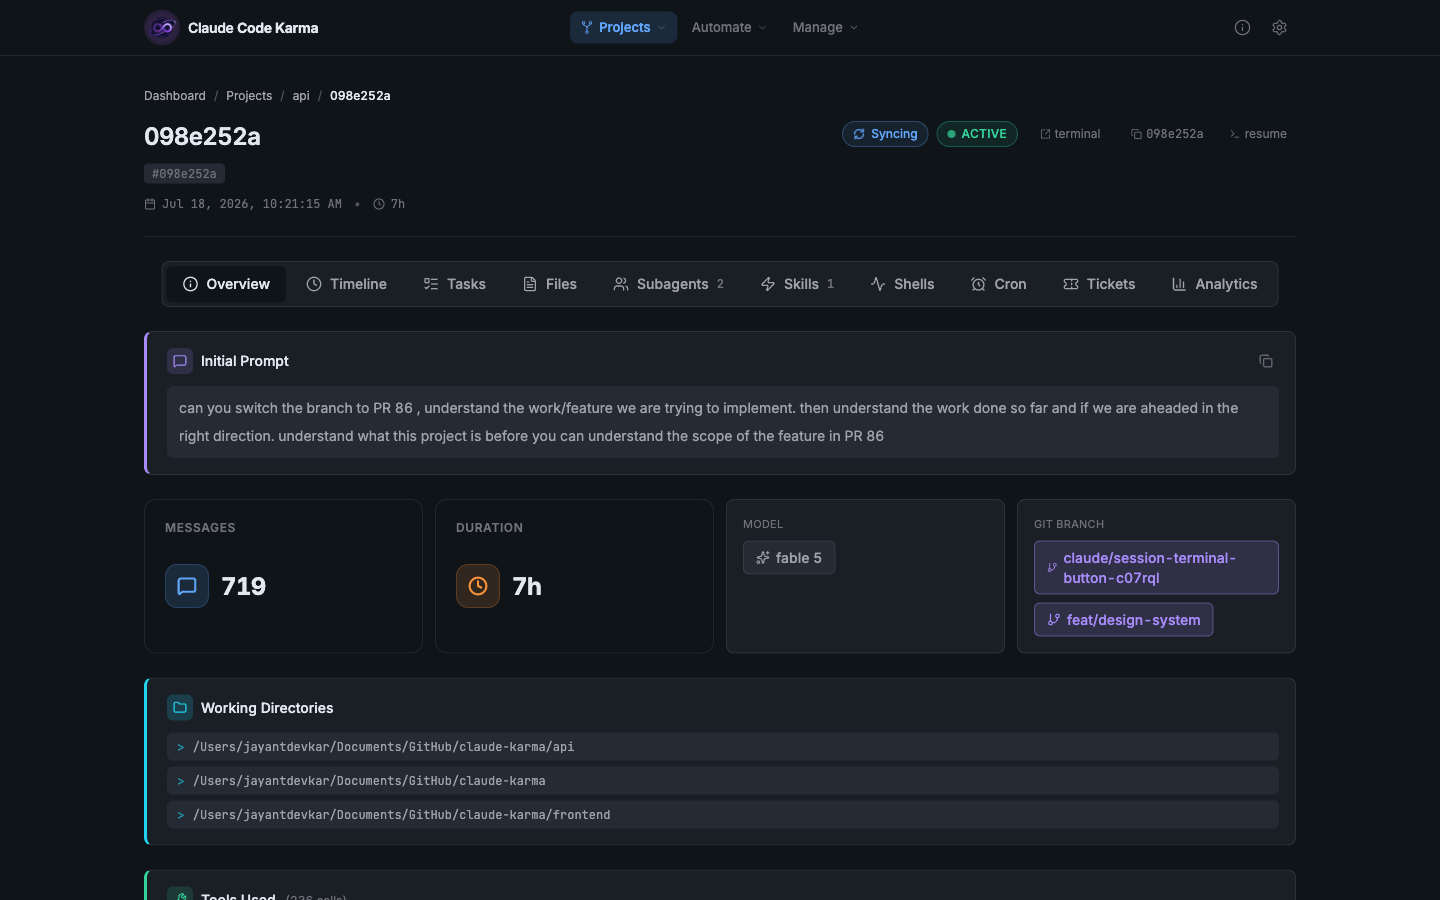Screen dimensions: 1440x900
Task: Switch to the Timeline tab
Action: 346,284
